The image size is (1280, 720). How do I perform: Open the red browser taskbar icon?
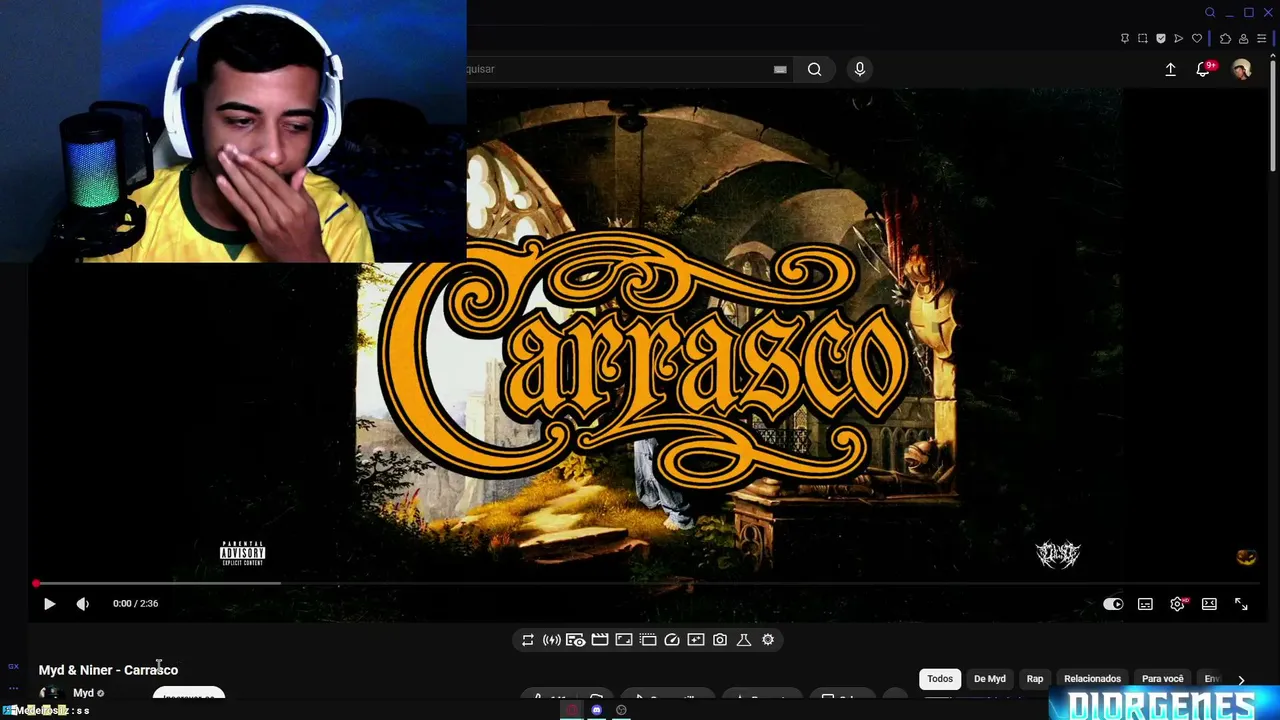pyautogui.click(x=572, y=710)
